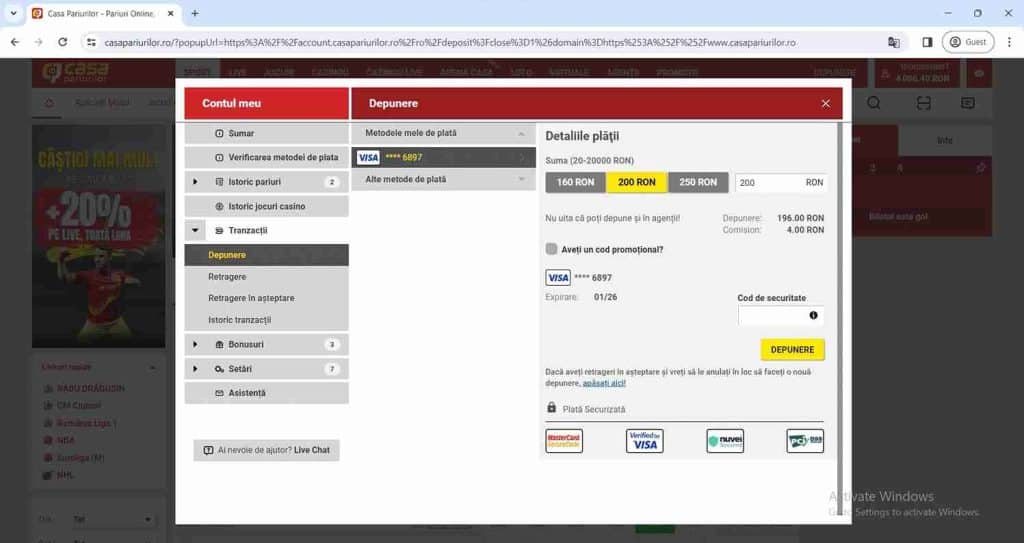The width and height of the screenshot is (1024, 543).
Task: Open the Asistență item
Action: [x=266, y=393]
